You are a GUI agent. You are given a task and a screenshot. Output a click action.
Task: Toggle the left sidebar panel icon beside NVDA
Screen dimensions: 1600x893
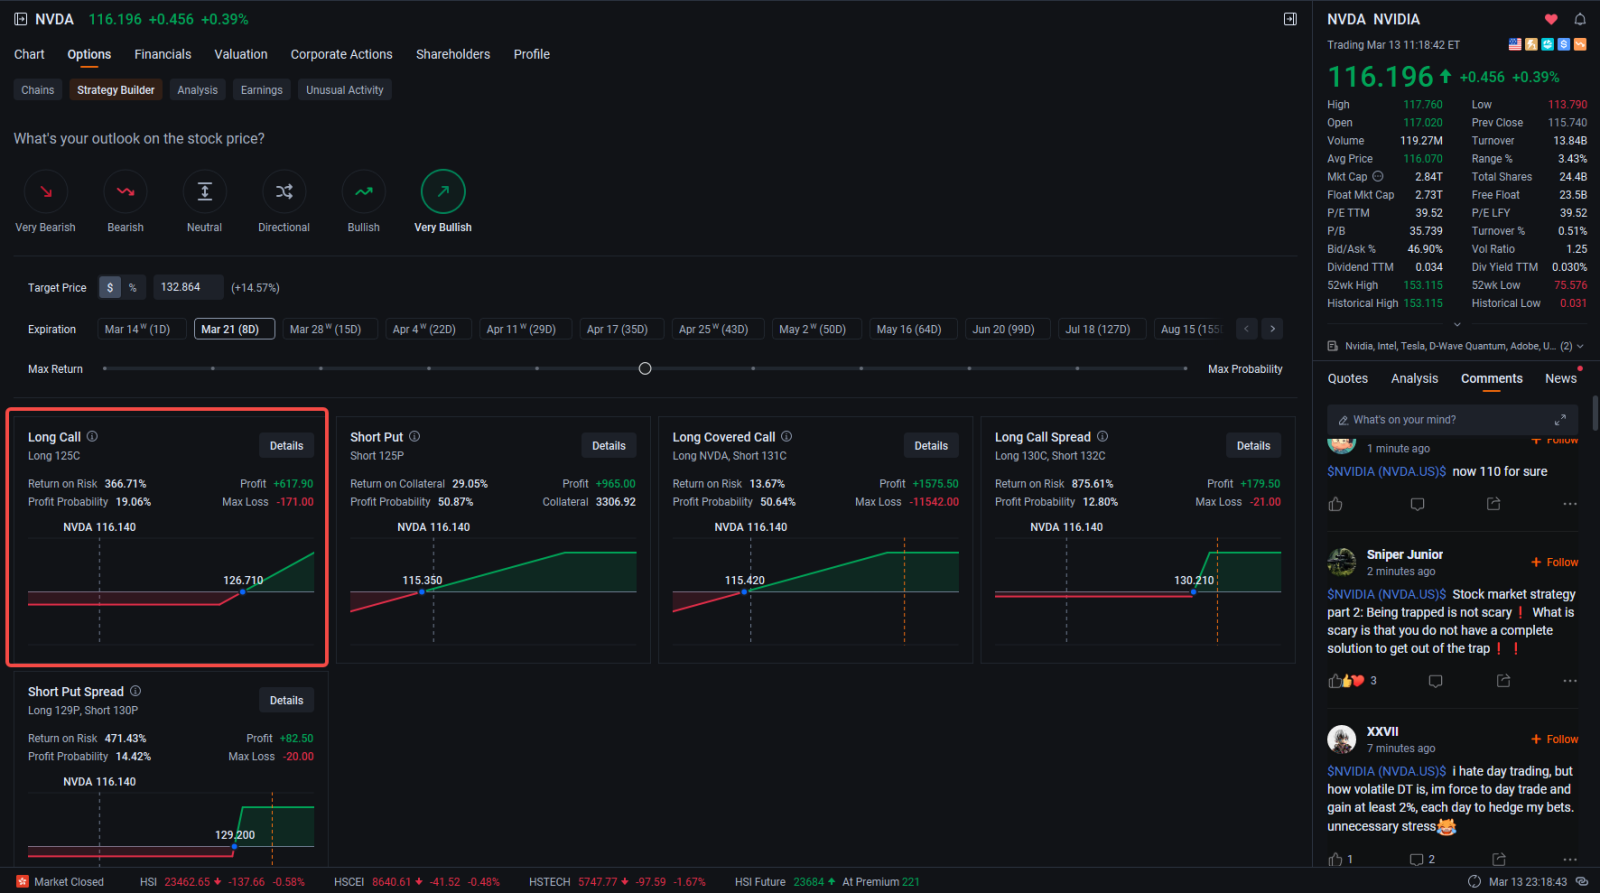pos(21,19)
